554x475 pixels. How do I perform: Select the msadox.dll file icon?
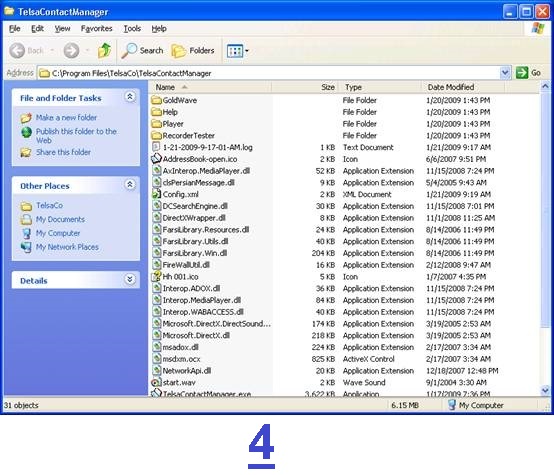coord(157,347)
